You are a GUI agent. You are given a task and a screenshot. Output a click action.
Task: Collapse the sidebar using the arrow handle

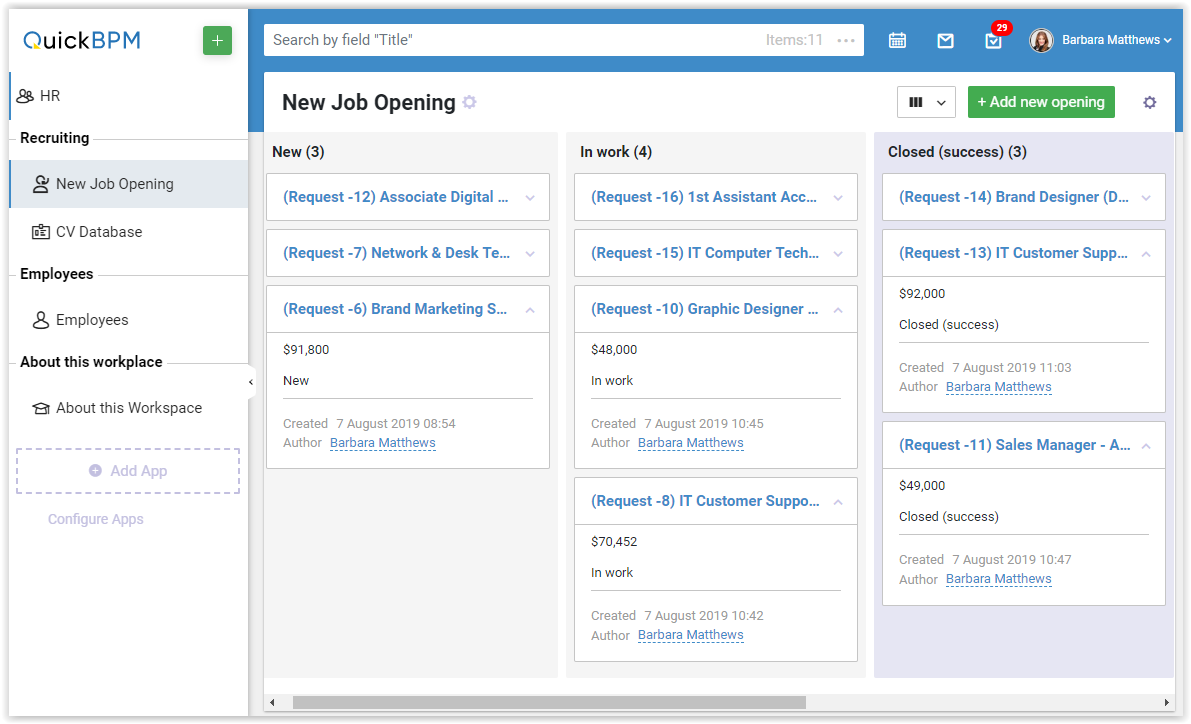pyautogui.click(x=250, y=382)
